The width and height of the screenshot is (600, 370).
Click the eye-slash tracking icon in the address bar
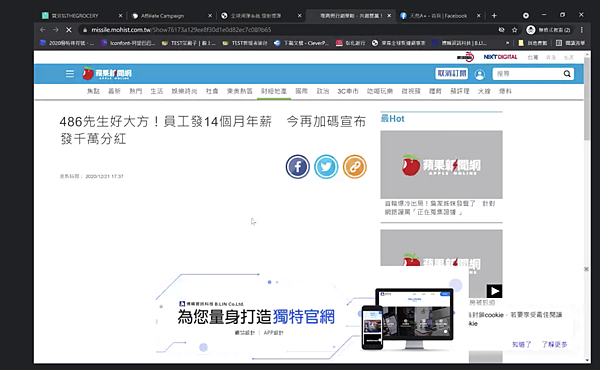tap(501, 30)
